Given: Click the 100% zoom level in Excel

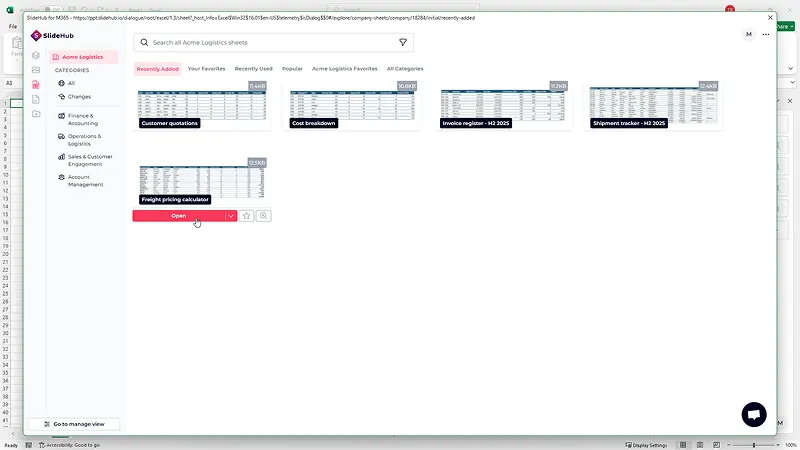Looking at the screenshot, I should (x=791, y=445).
